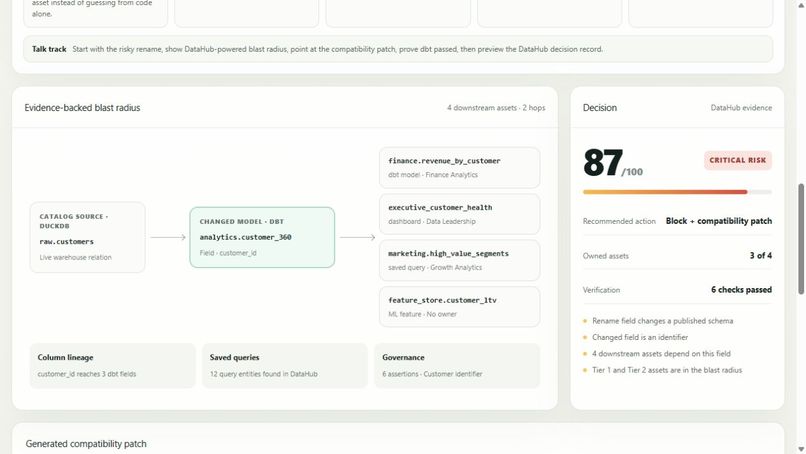Image resolution: width=806 pixels, height=454 pixels.
Task: Click the '3 of 4' owned assets value
Action: point(761,256)
